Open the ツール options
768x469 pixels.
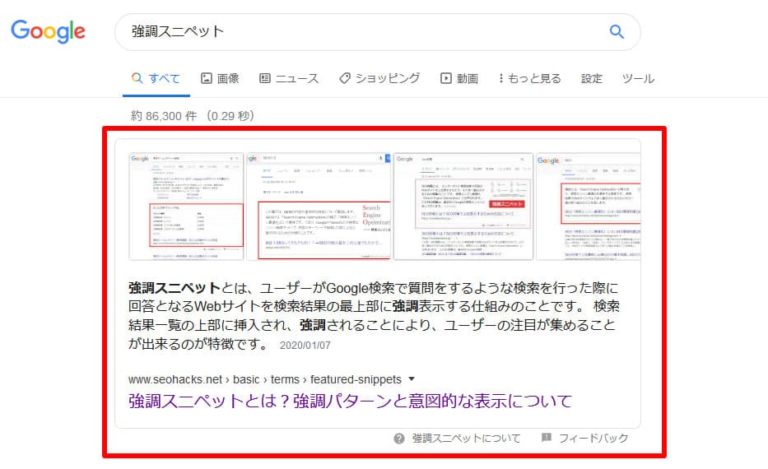[x=638, y=78]
